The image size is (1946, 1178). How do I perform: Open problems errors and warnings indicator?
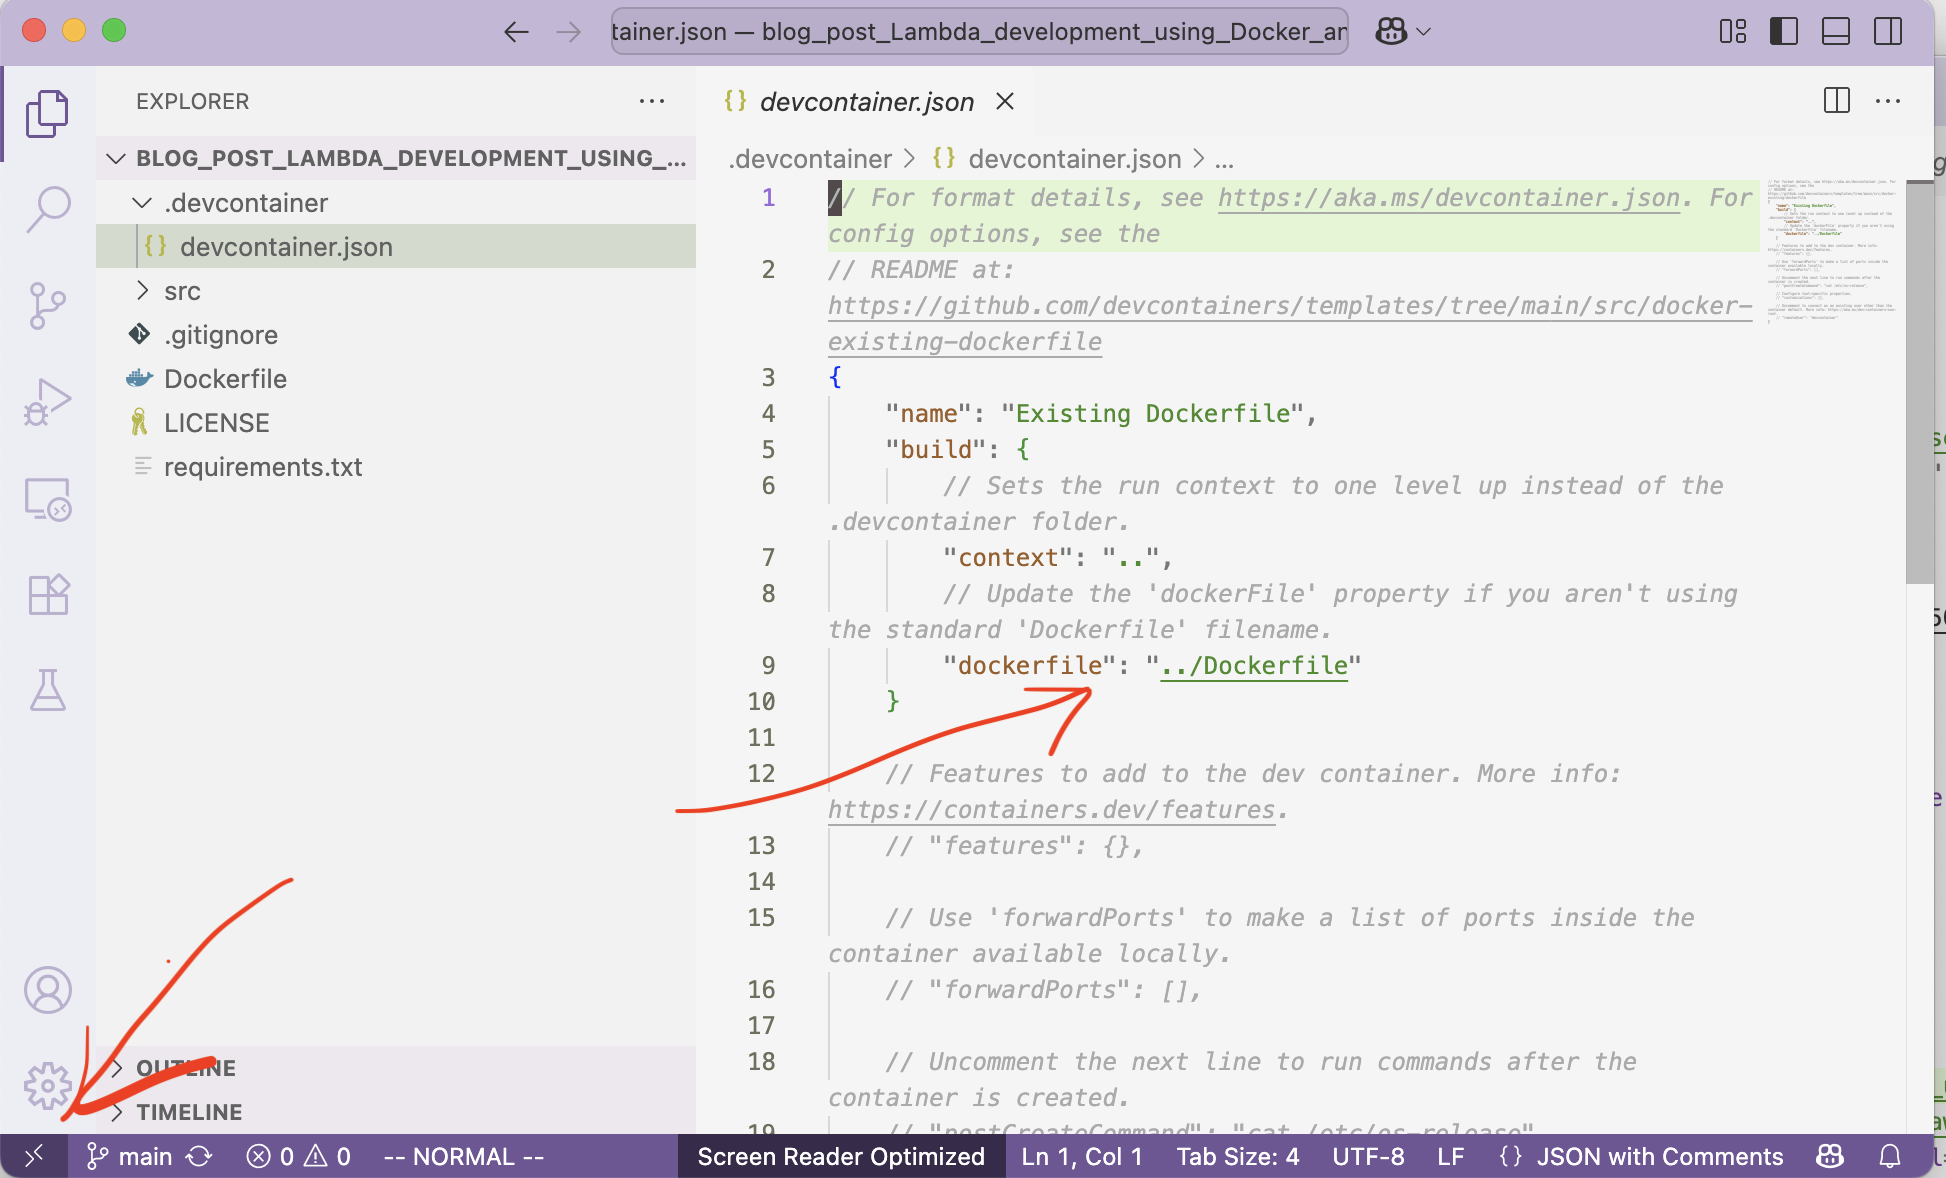[x=298, y=1157]
